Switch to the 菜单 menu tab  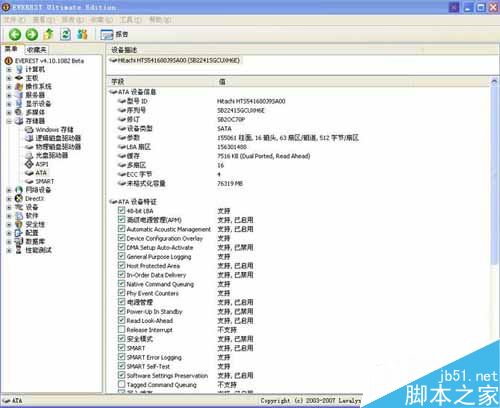click(x=11, y=49)
